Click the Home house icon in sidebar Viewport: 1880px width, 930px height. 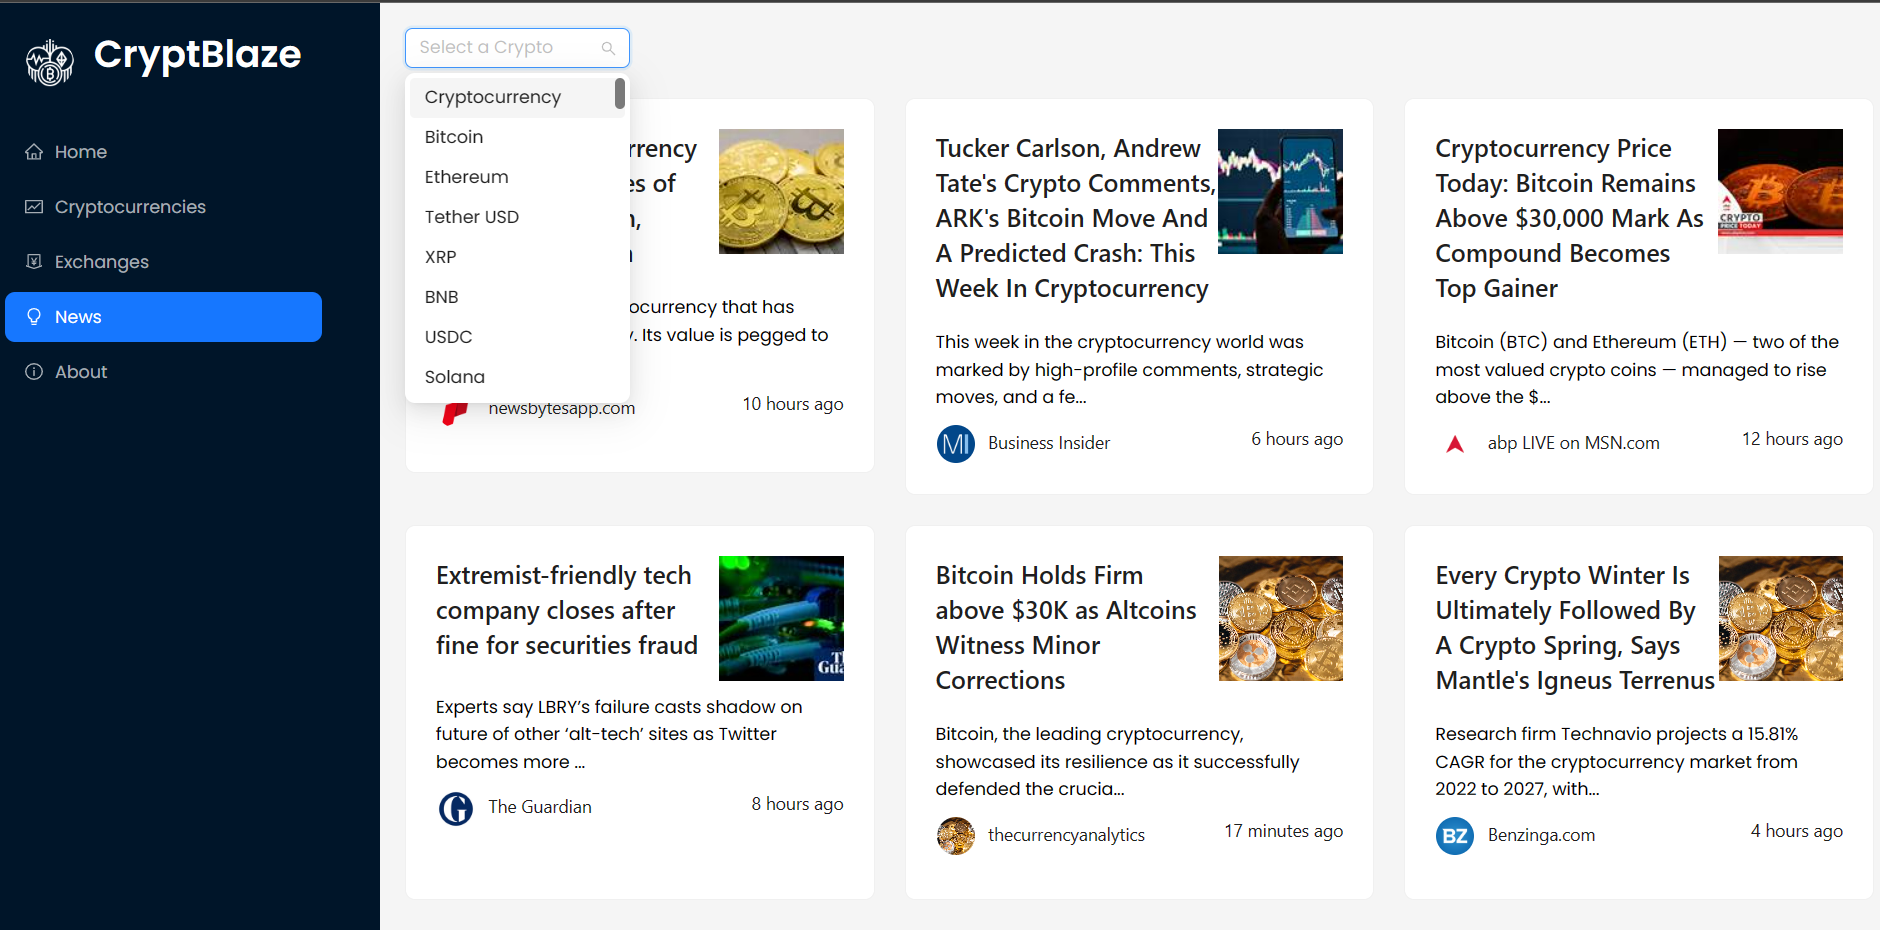pyautogui.click(x=34, y=152)
